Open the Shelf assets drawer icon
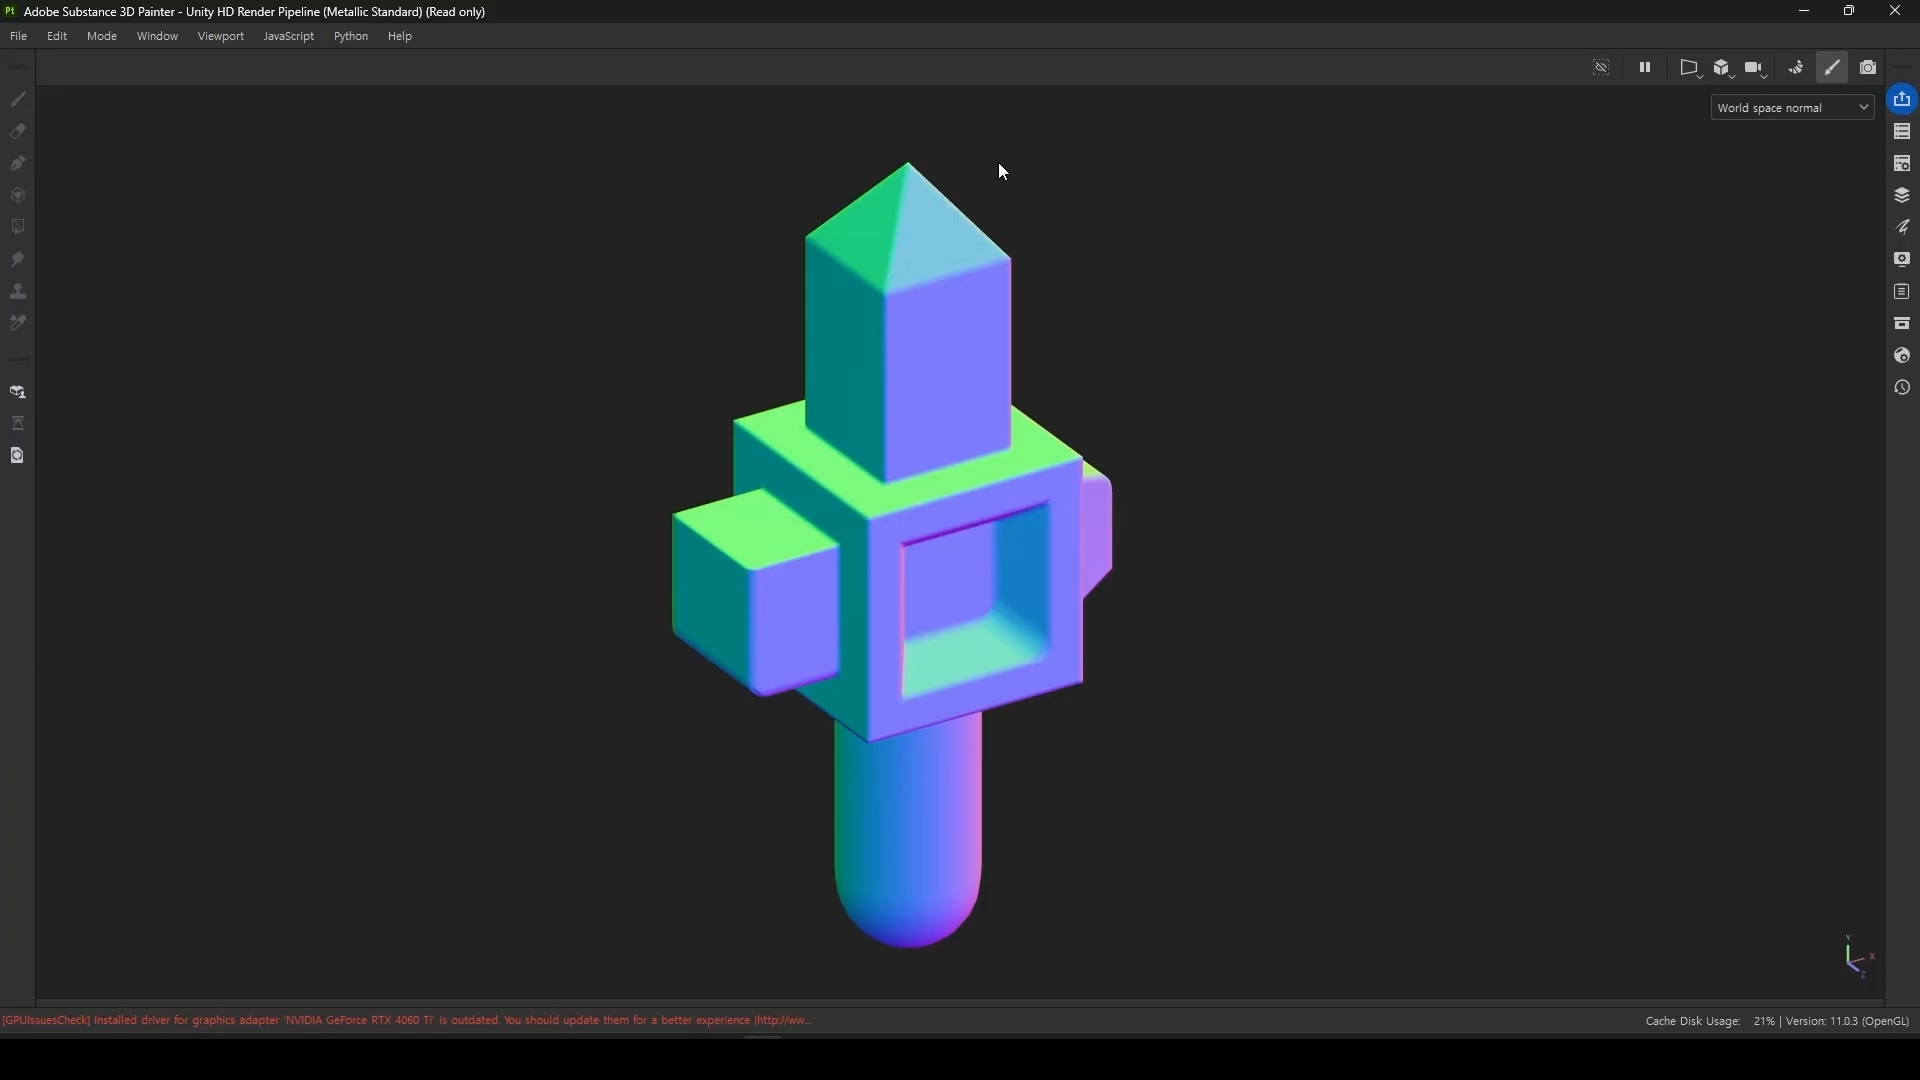1920x1080 pixels. click(1903, 324)
